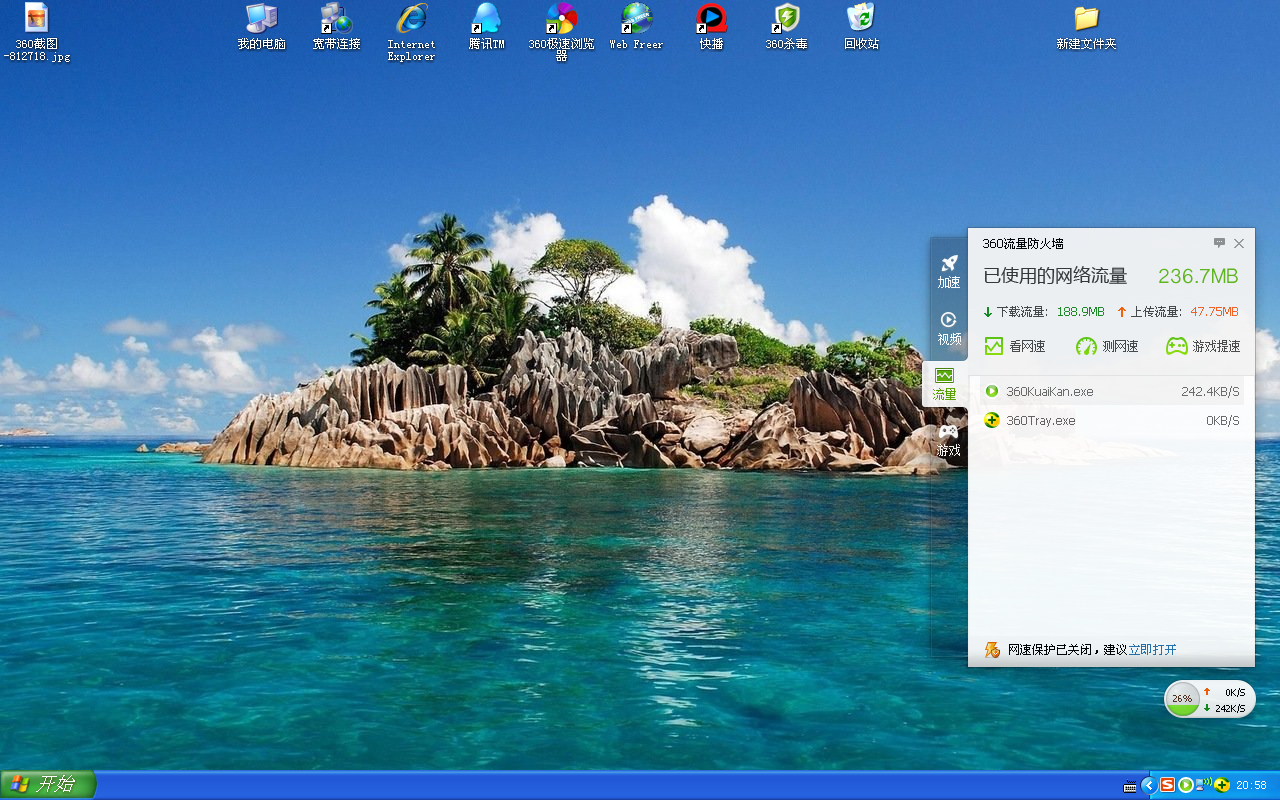This screenshot has height=800, width=1280.
Task: Click the 立即打开 link
Action: click(1152, 650)
